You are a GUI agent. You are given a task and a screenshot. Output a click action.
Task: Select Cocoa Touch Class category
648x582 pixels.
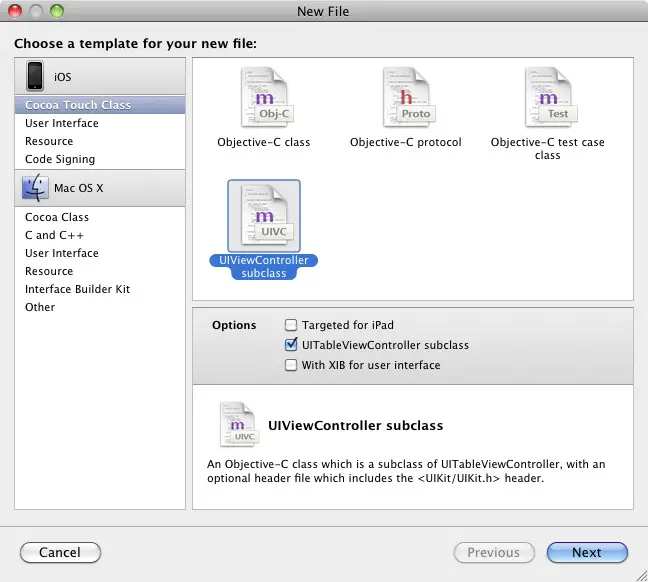pyautogui.click(x=78, y=105)
